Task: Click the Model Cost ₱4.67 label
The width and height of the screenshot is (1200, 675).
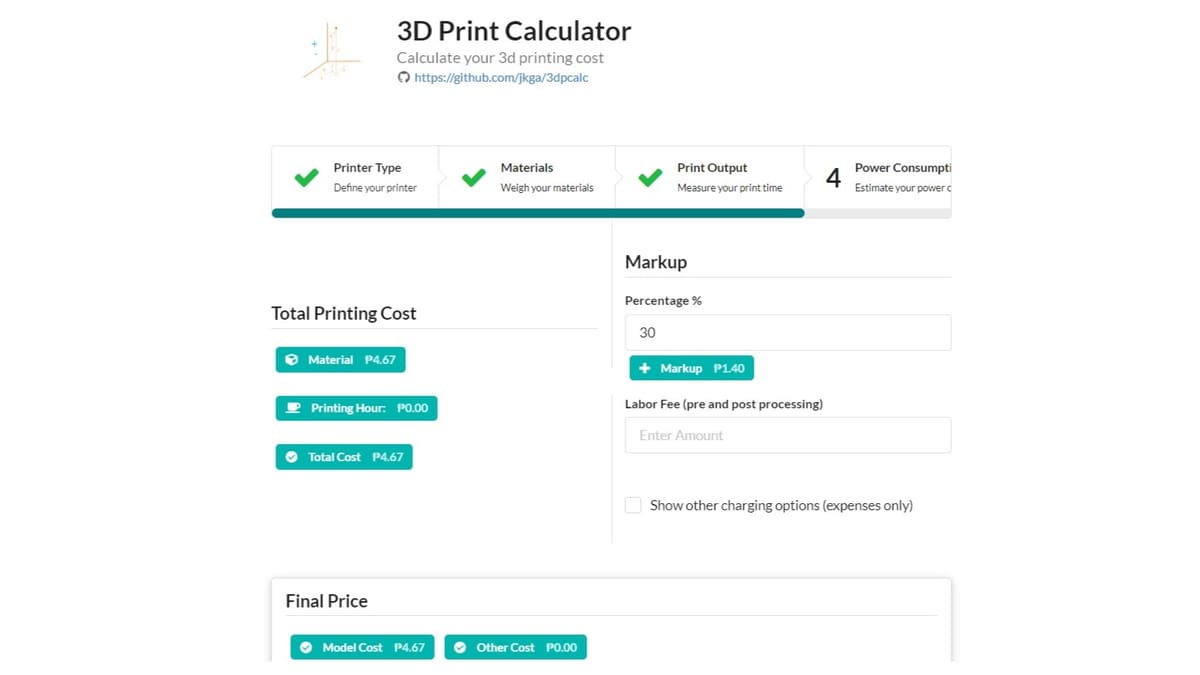Action: tap(364, 647)
